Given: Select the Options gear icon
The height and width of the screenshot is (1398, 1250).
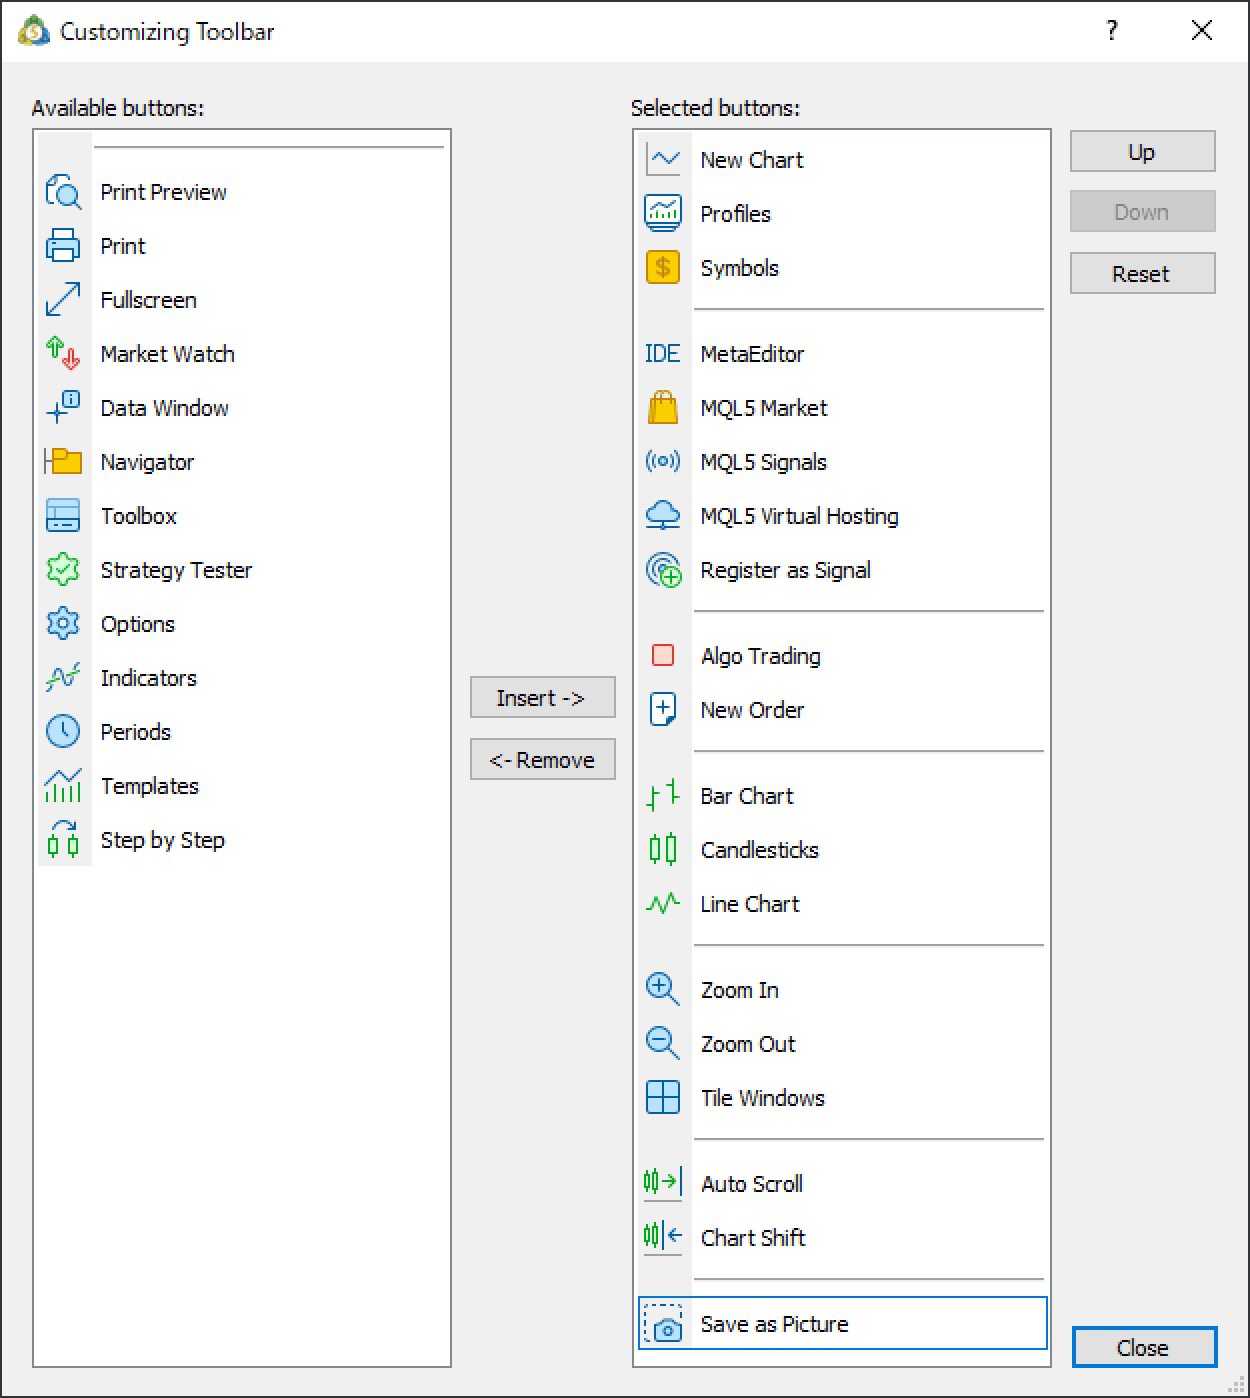Looking at the screenshot, I should point(63,624).
